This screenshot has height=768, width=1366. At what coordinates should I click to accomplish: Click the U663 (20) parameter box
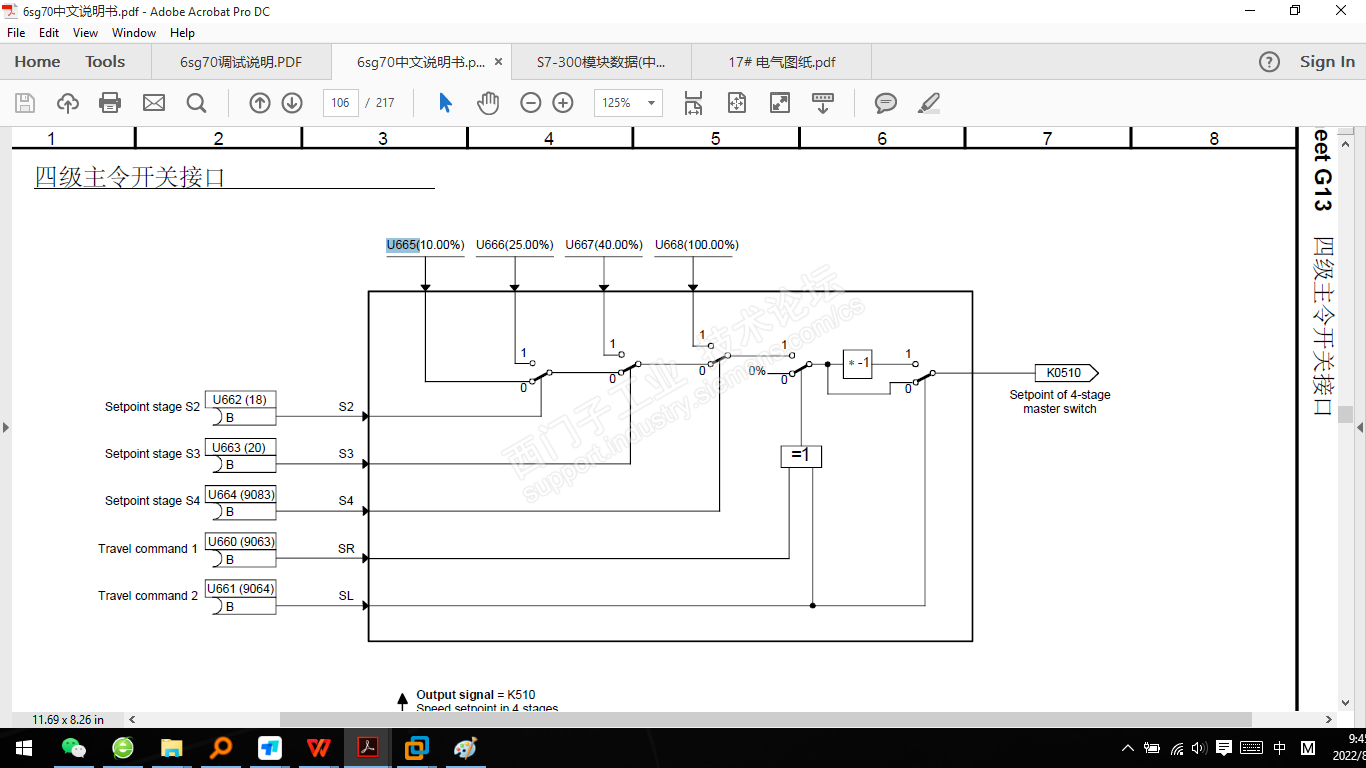240,447
